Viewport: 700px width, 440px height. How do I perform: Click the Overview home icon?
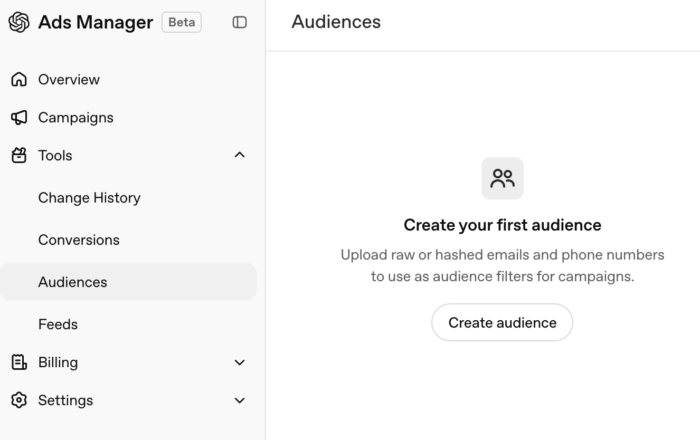(19, 79)
